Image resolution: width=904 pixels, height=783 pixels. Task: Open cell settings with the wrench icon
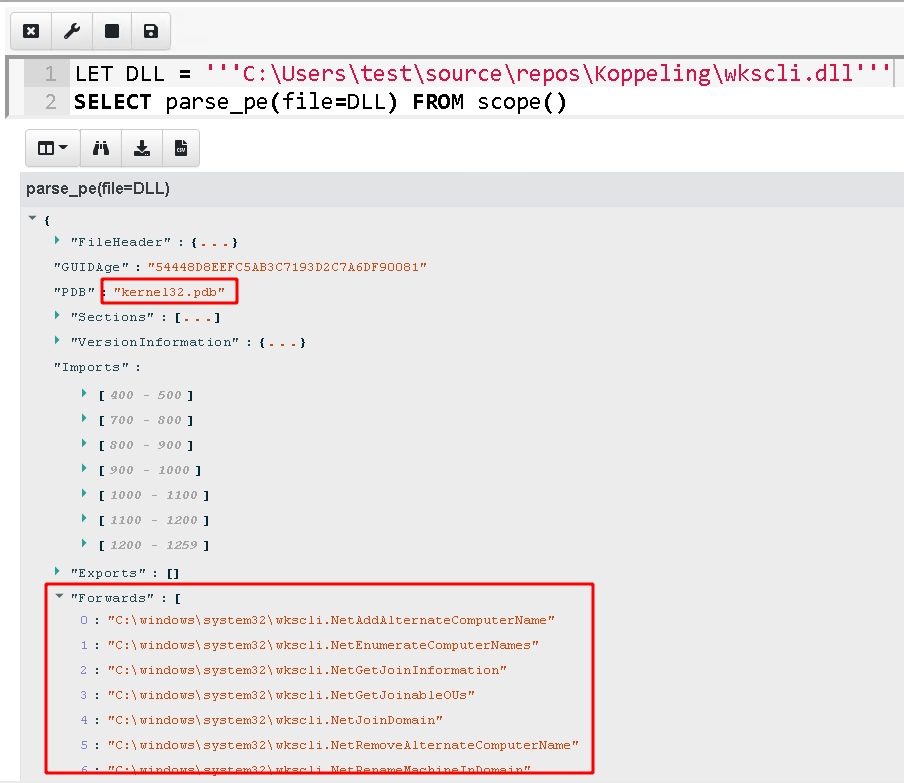(71, 31)
